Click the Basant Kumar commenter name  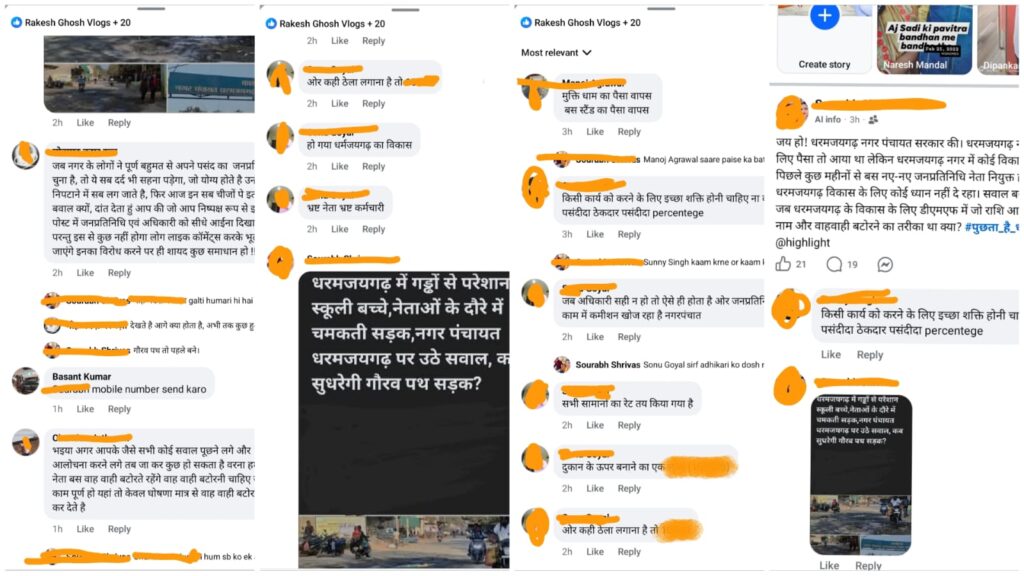(82, 377)
